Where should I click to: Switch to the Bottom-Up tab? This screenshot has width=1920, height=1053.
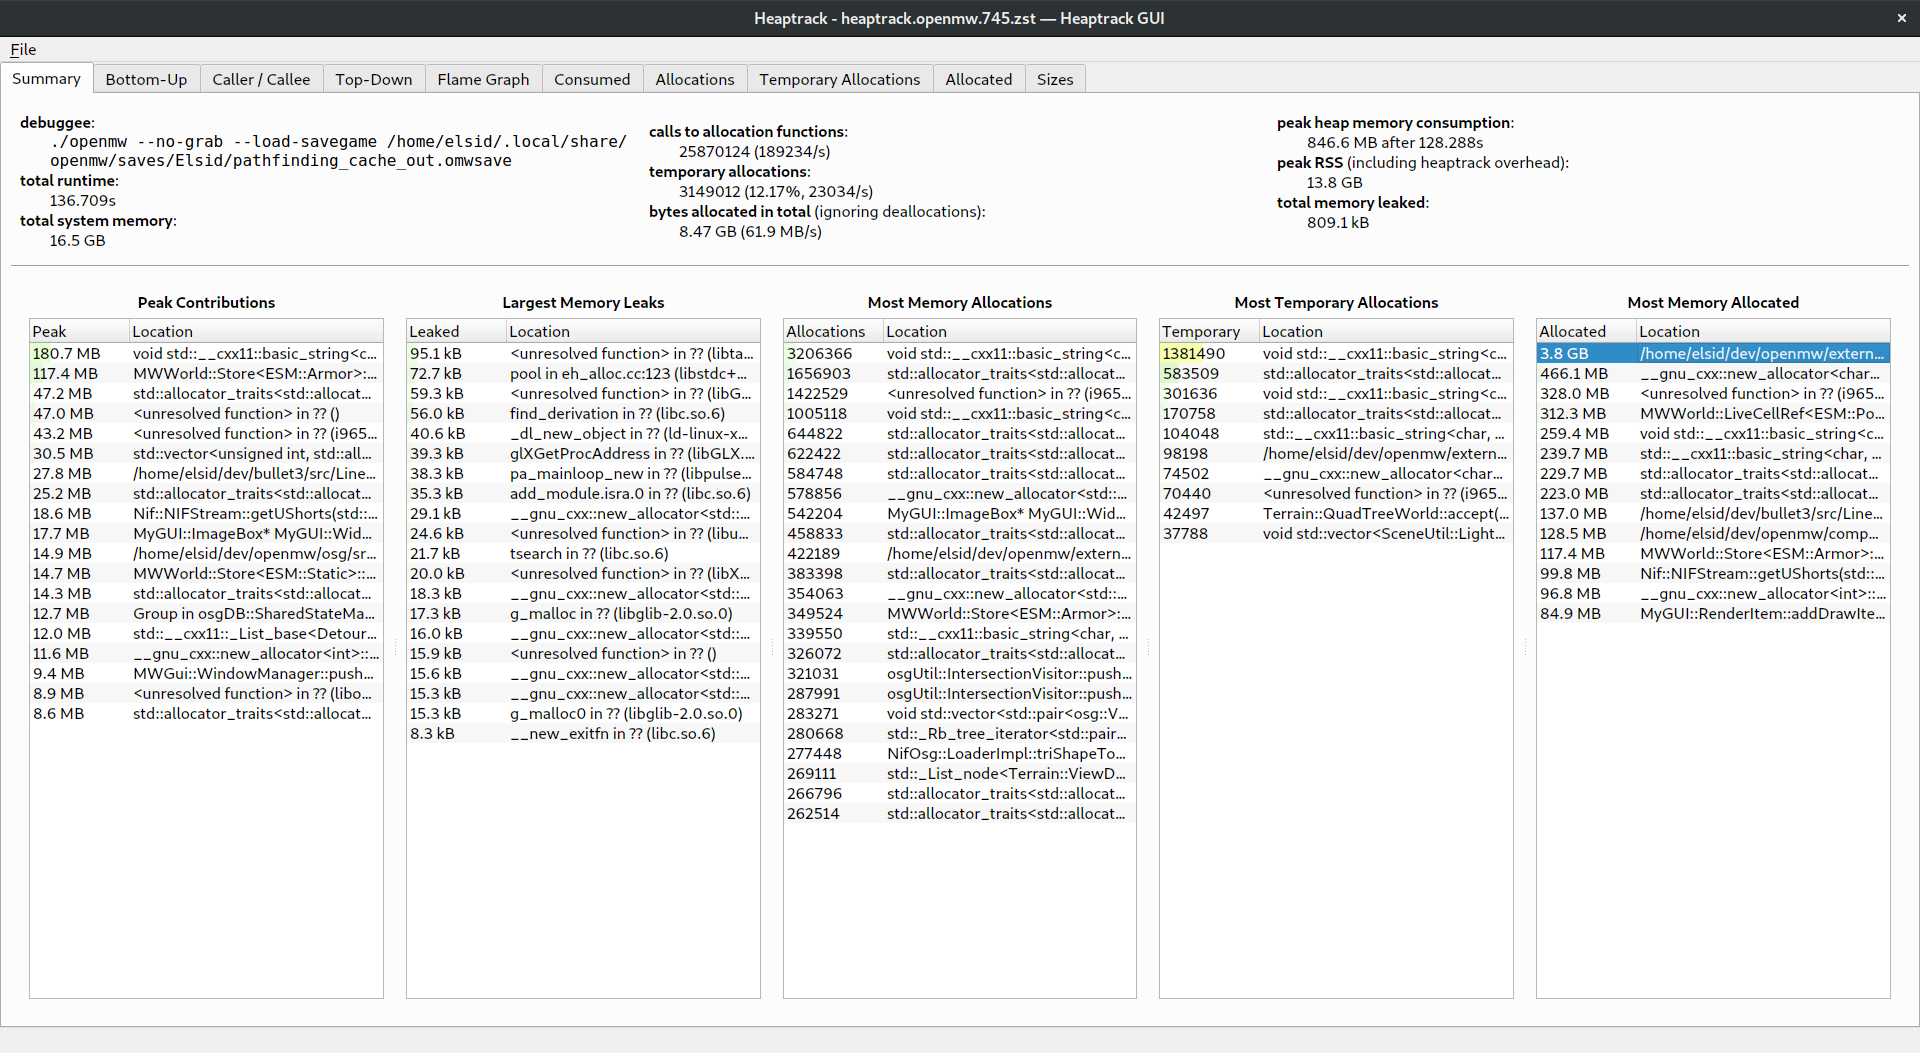point(146,79)
